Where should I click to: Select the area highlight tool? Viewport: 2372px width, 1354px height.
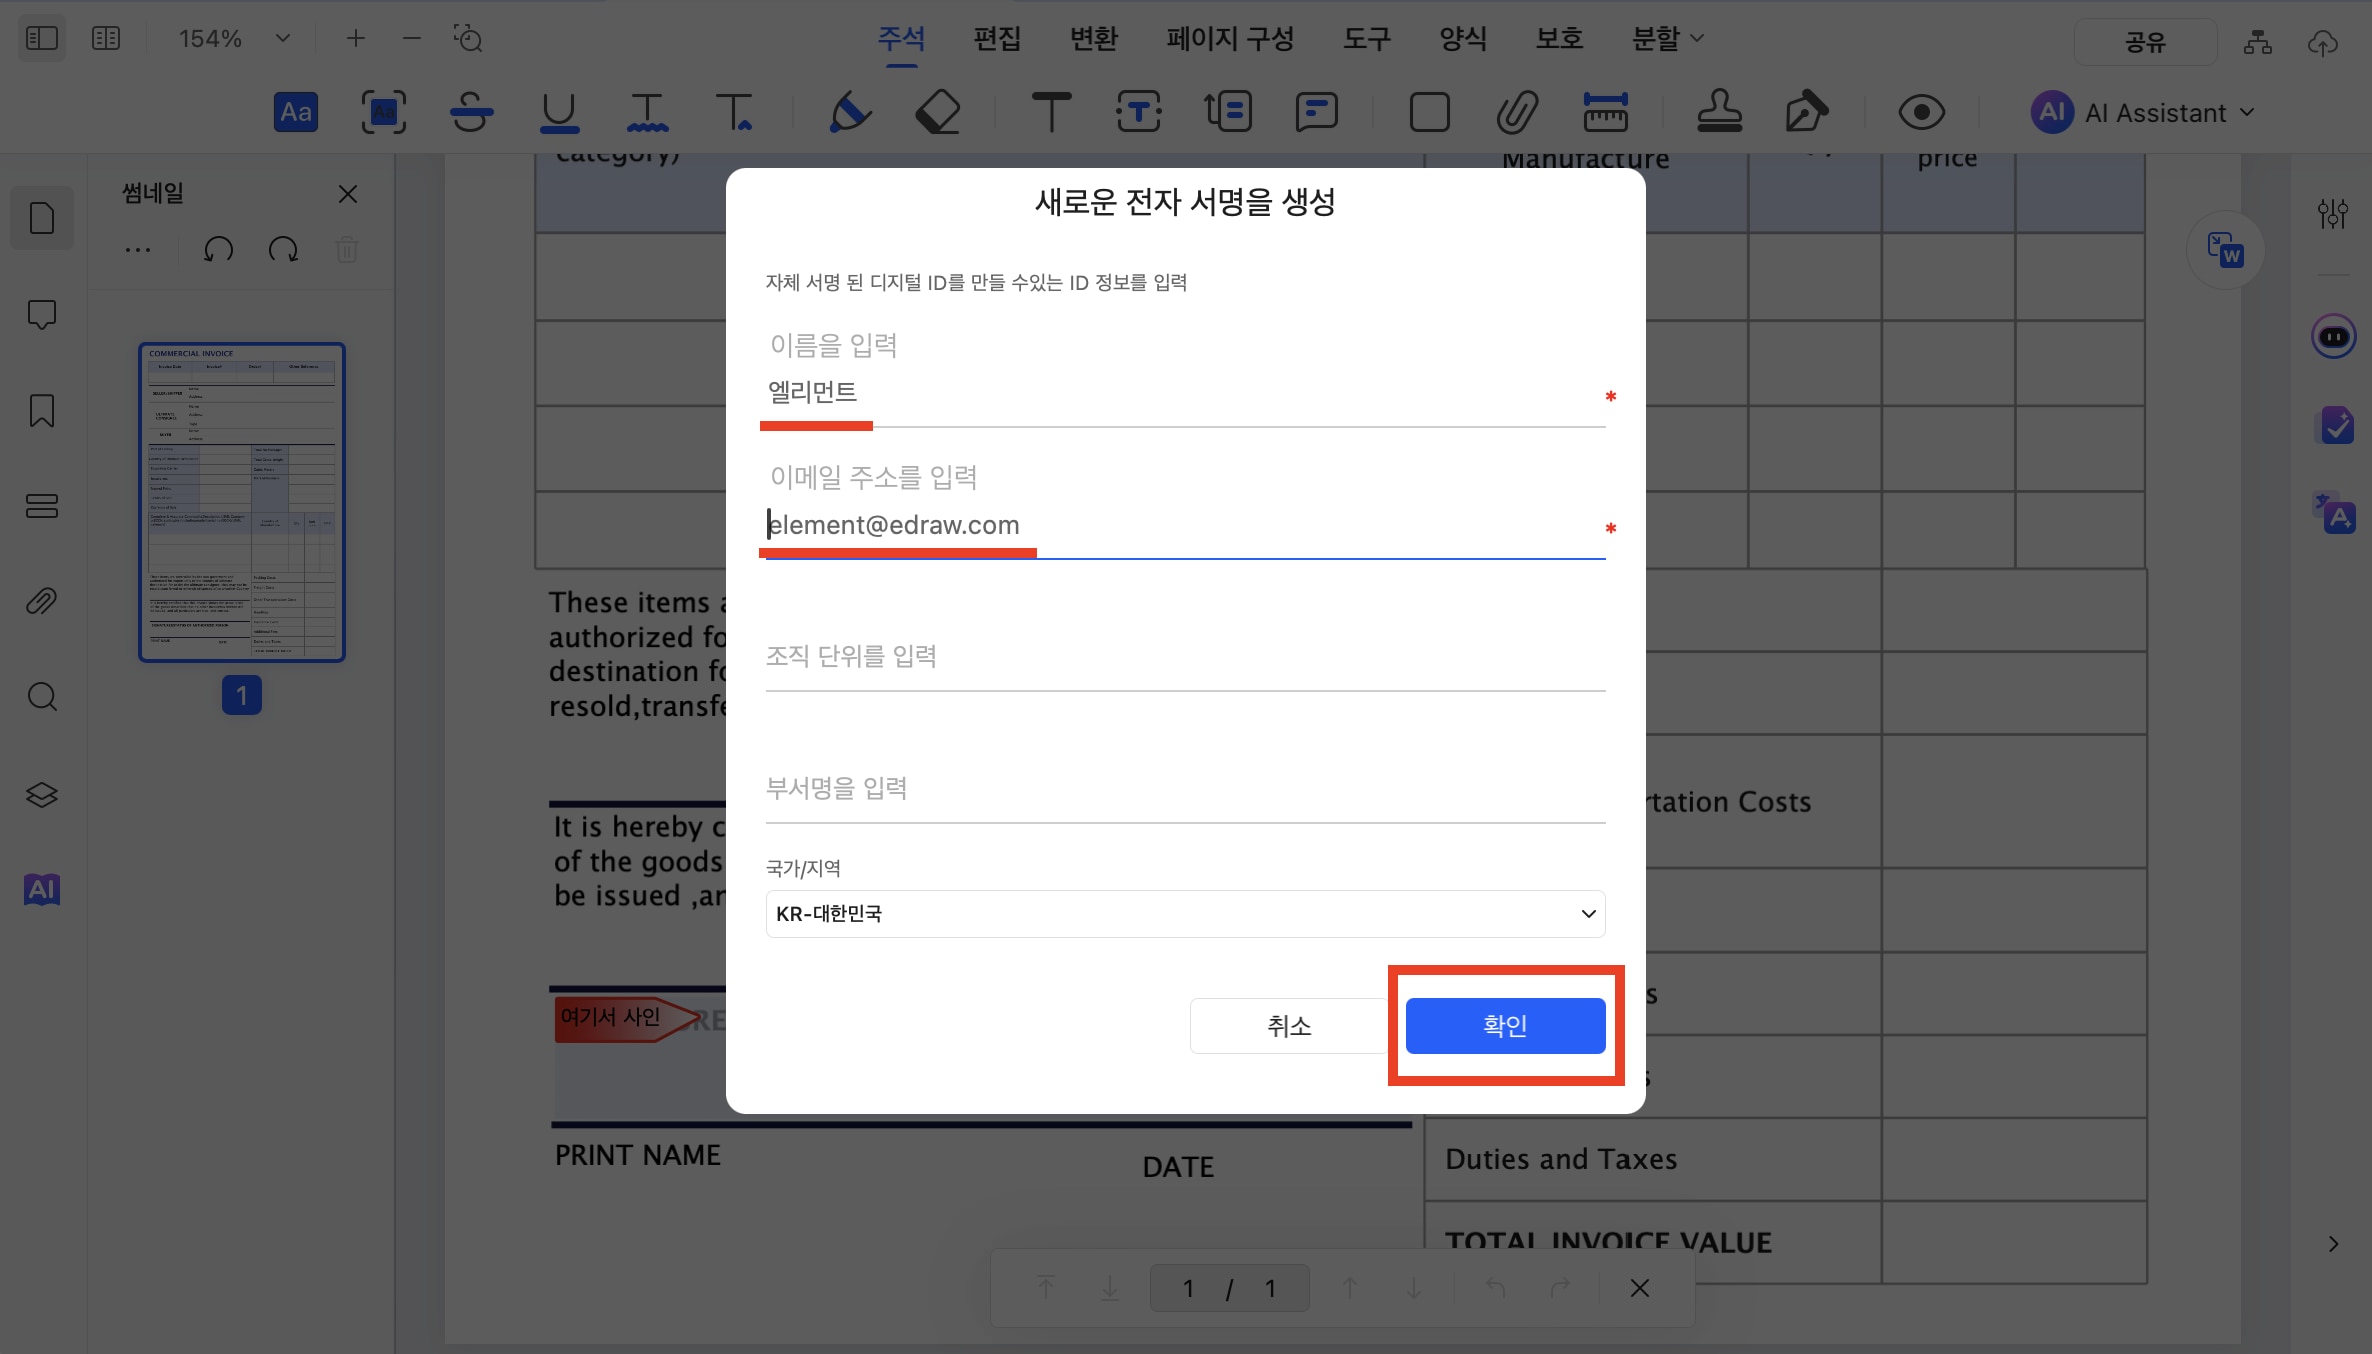384,112
